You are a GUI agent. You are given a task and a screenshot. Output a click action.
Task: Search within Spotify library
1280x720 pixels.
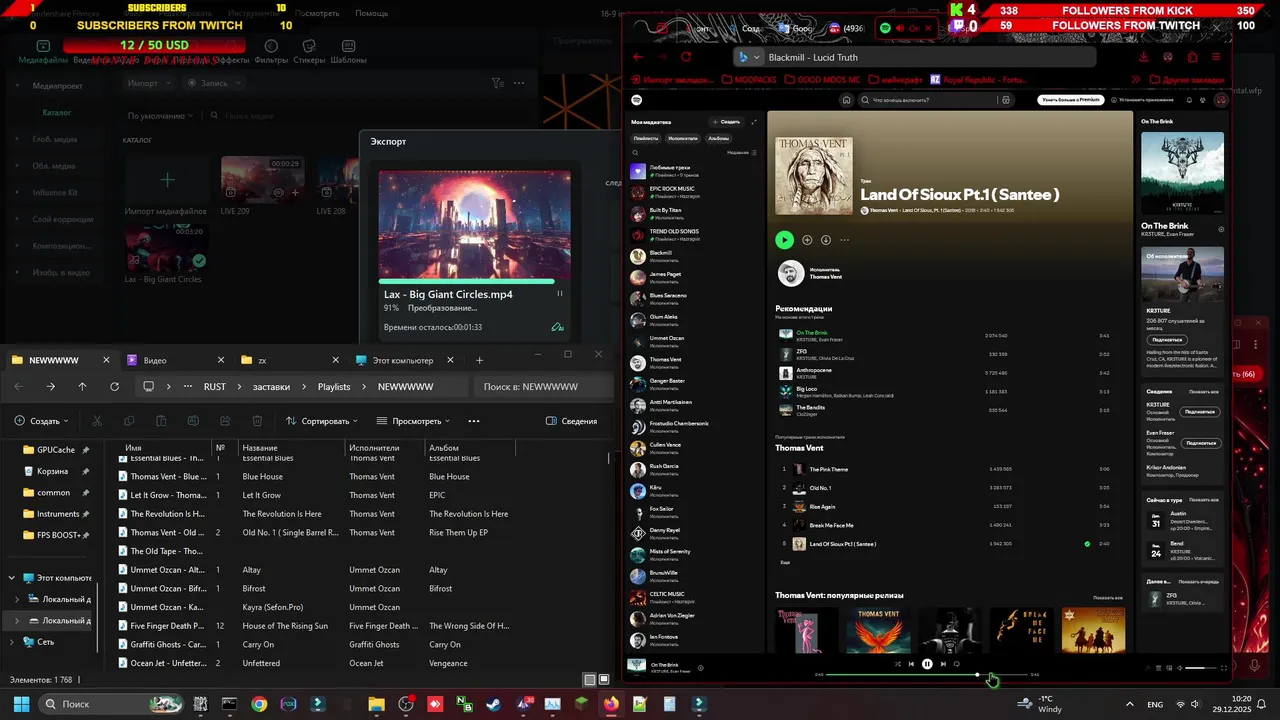tap(637, 152)
